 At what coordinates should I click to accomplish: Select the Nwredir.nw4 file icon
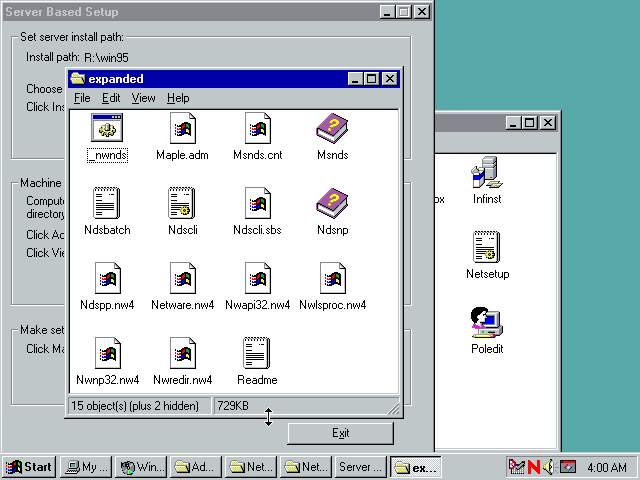point(182,353)
